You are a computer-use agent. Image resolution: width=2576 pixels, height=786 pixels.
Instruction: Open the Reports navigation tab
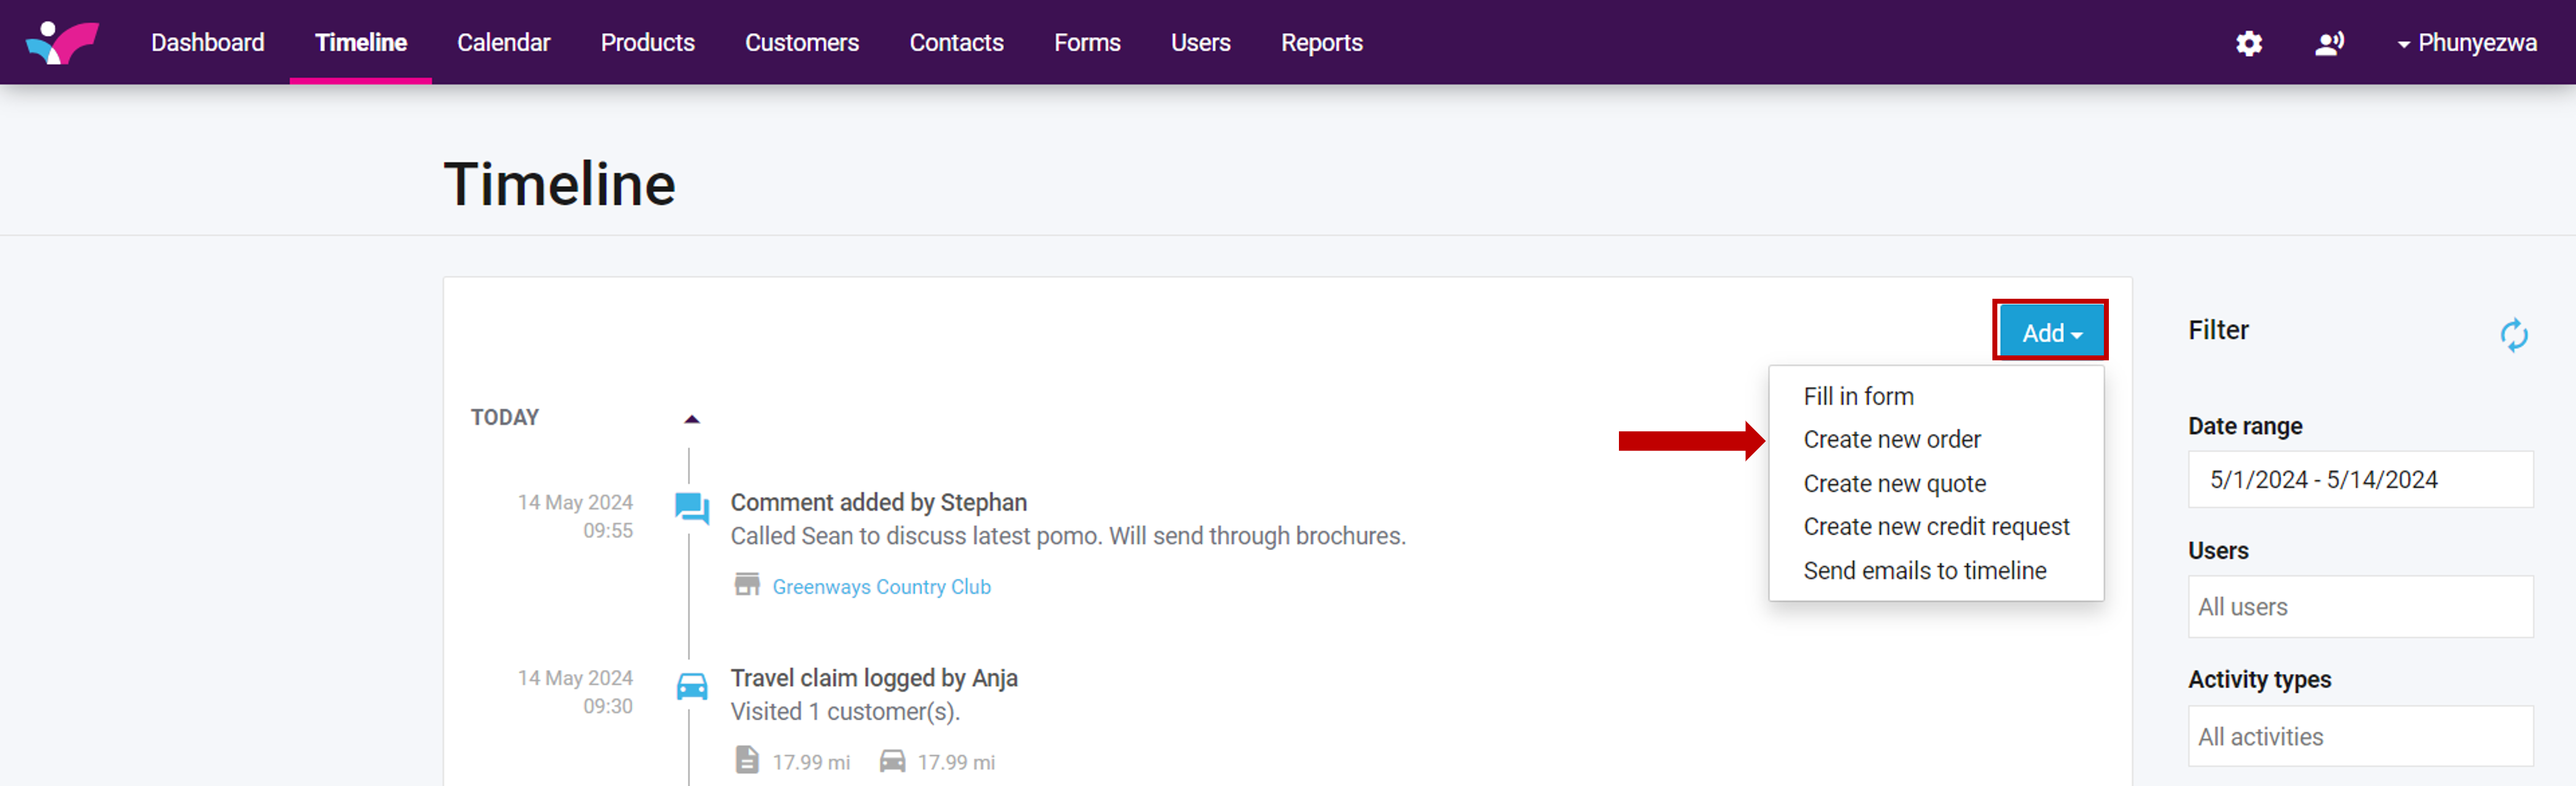click(x=1321, y=43)
